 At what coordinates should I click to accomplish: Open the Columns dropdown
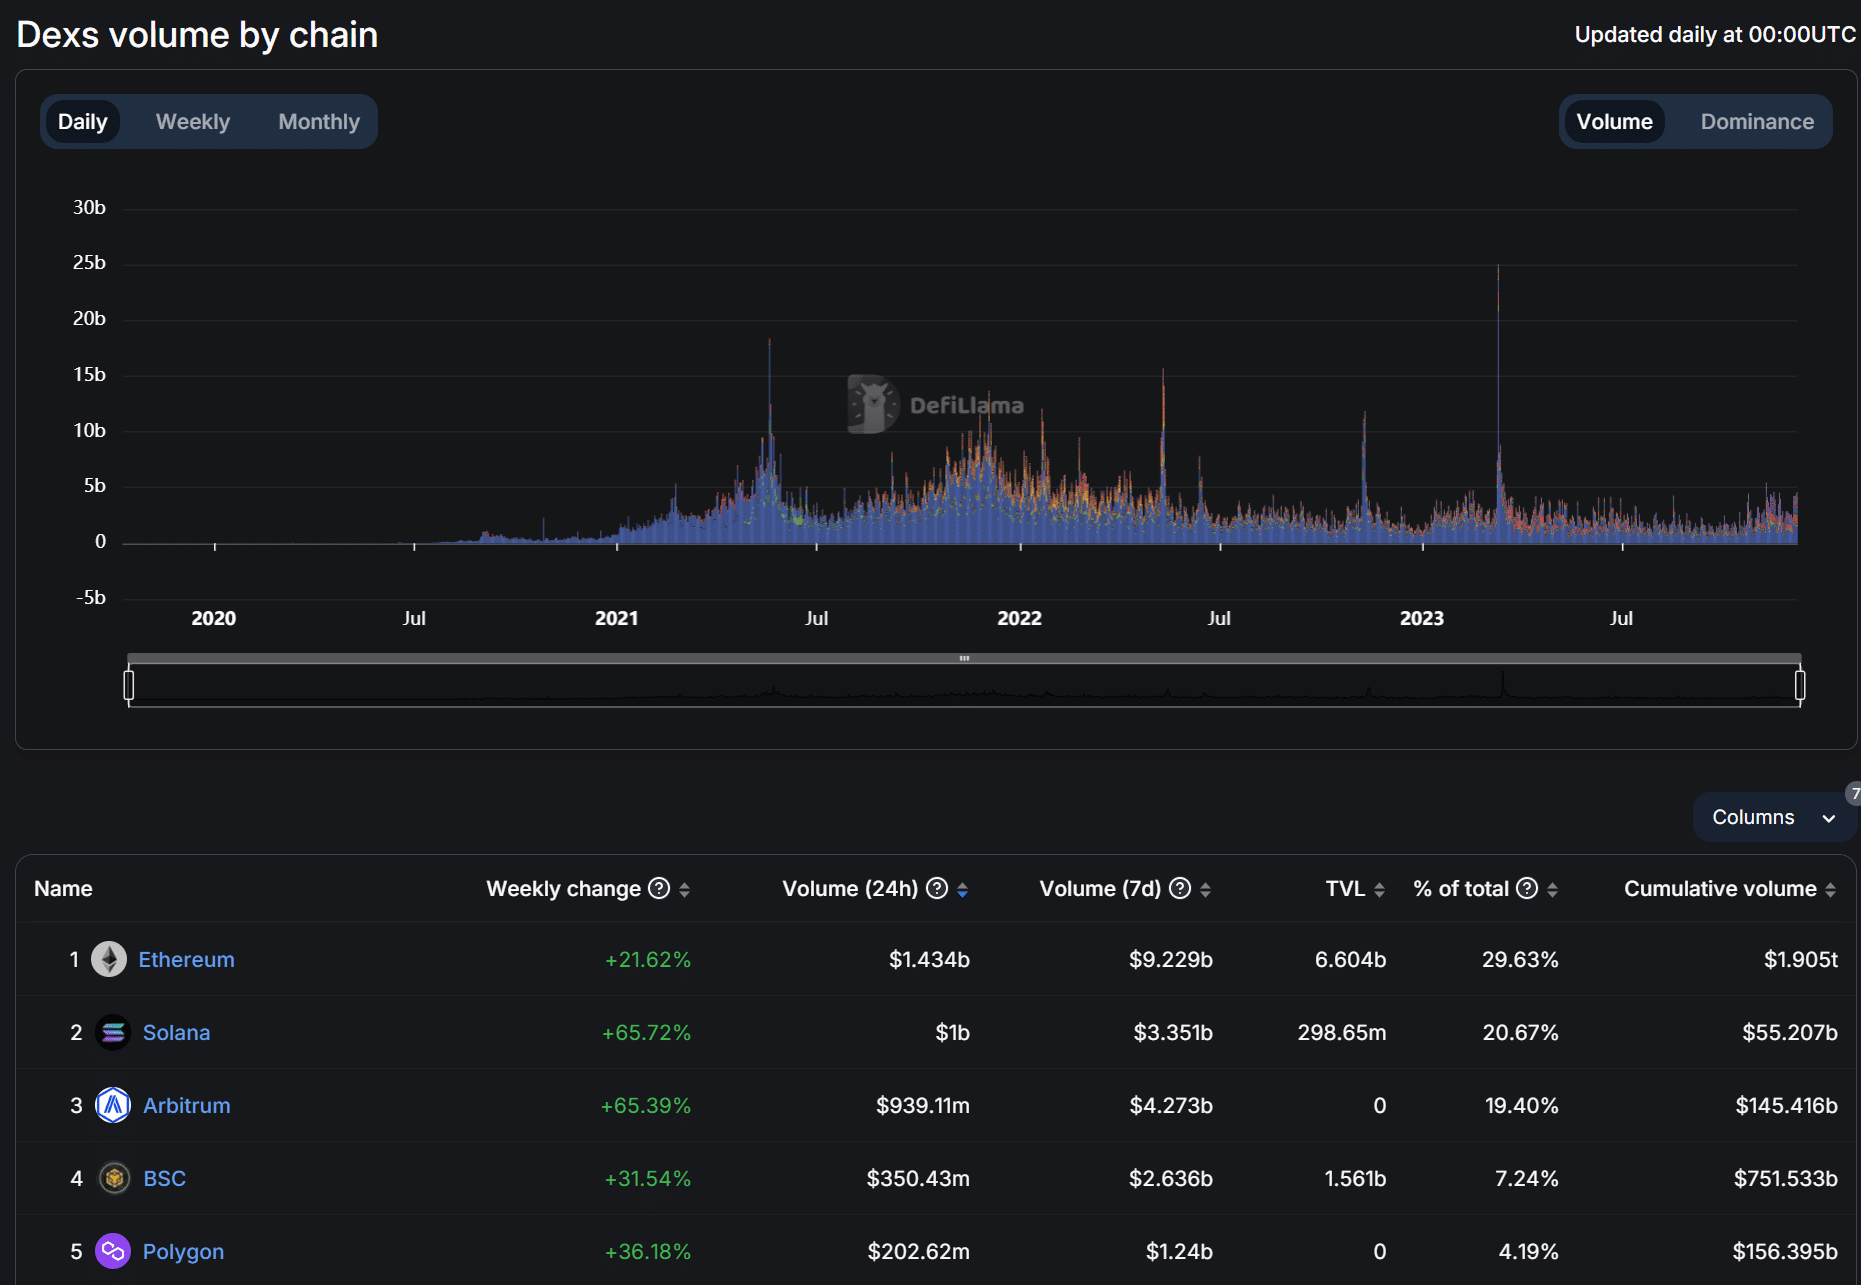[x=1774, y=817]
